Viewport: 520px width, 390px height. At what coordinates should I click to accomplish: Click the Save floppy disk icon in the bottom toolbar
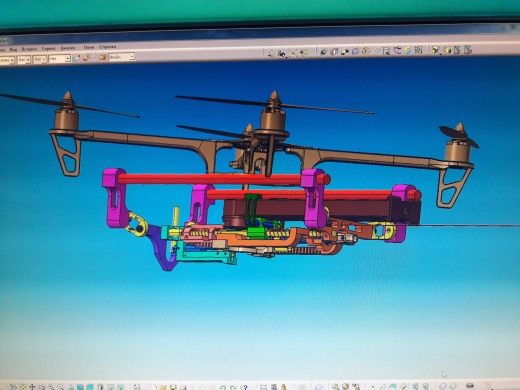(x=173, y=387)
